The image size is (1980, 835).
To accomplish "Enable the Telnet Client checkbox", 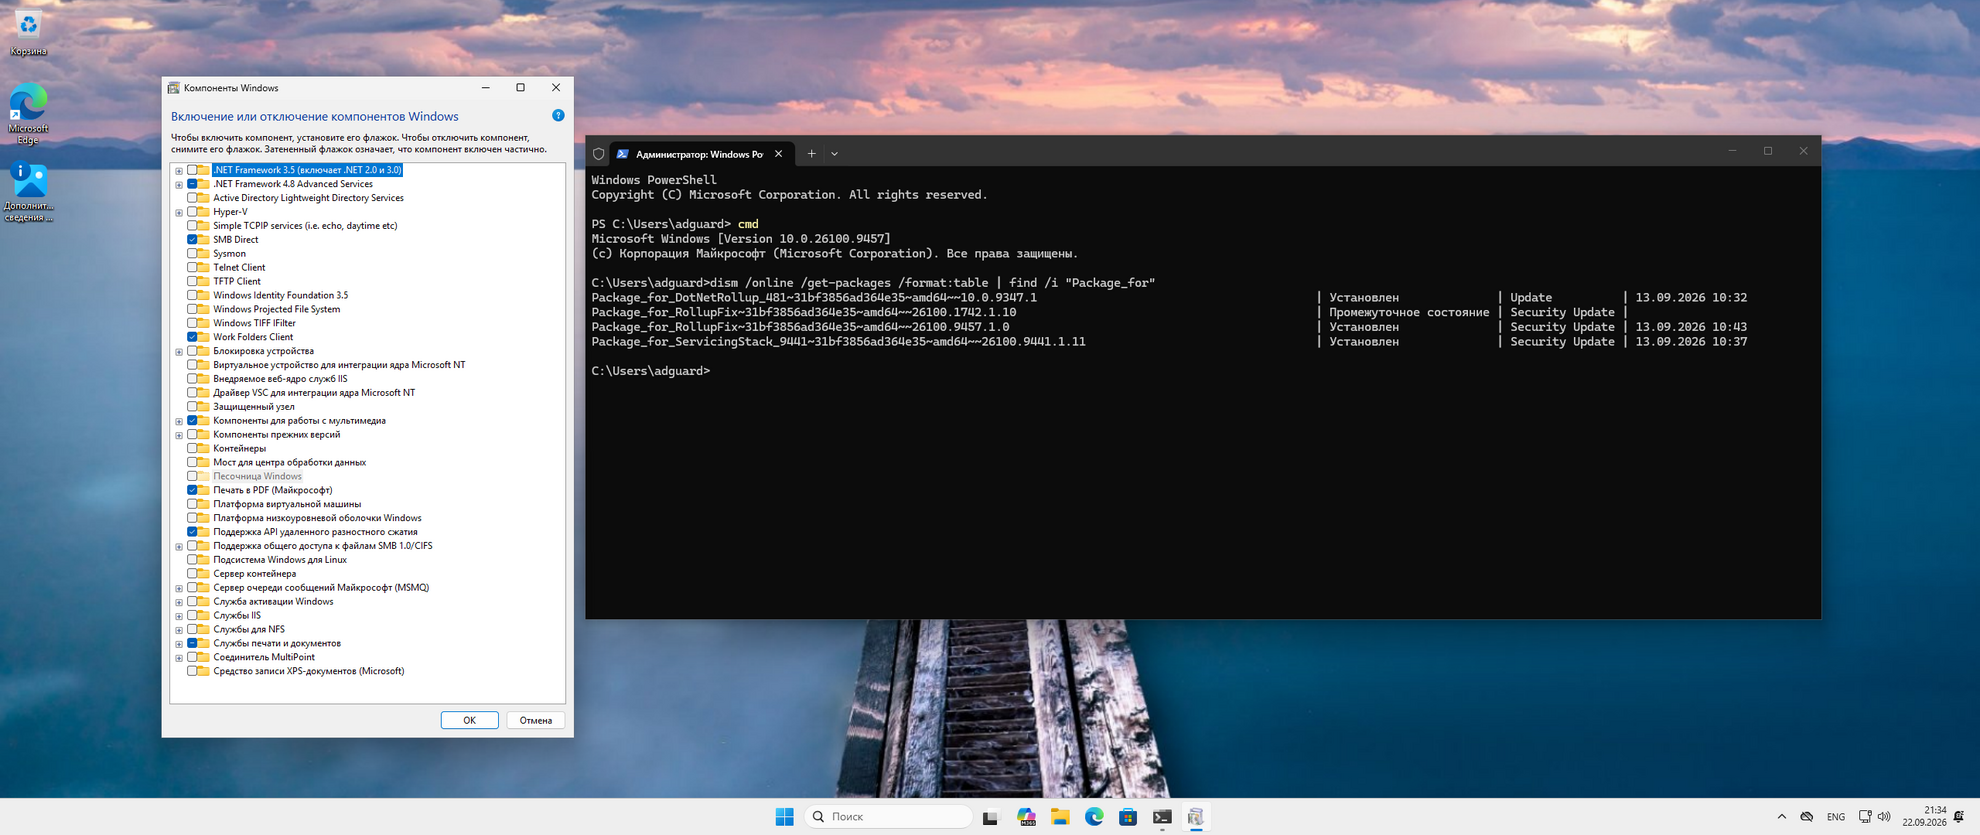I will click(x=192, y=268).
